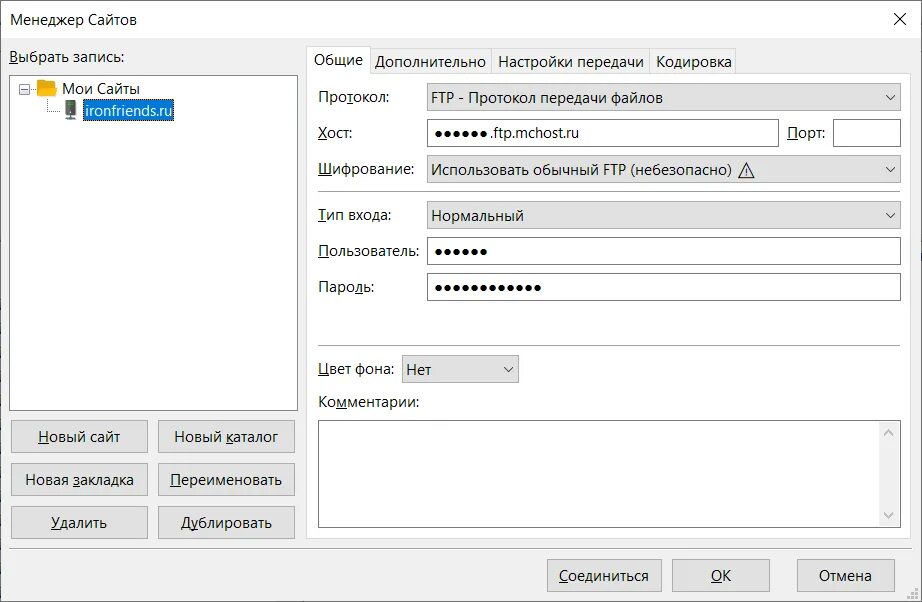This screenshot has height=602, width=922.
Task: Click the Мои Сайты folder icon
Action: pos(47,88)
